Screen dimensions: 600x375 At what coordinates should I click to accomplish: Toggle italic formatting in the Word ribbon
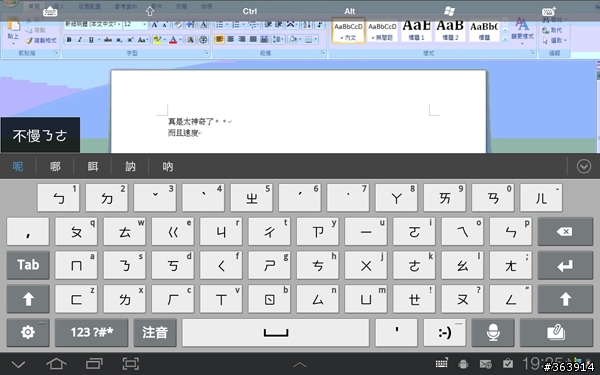point(80,40)
